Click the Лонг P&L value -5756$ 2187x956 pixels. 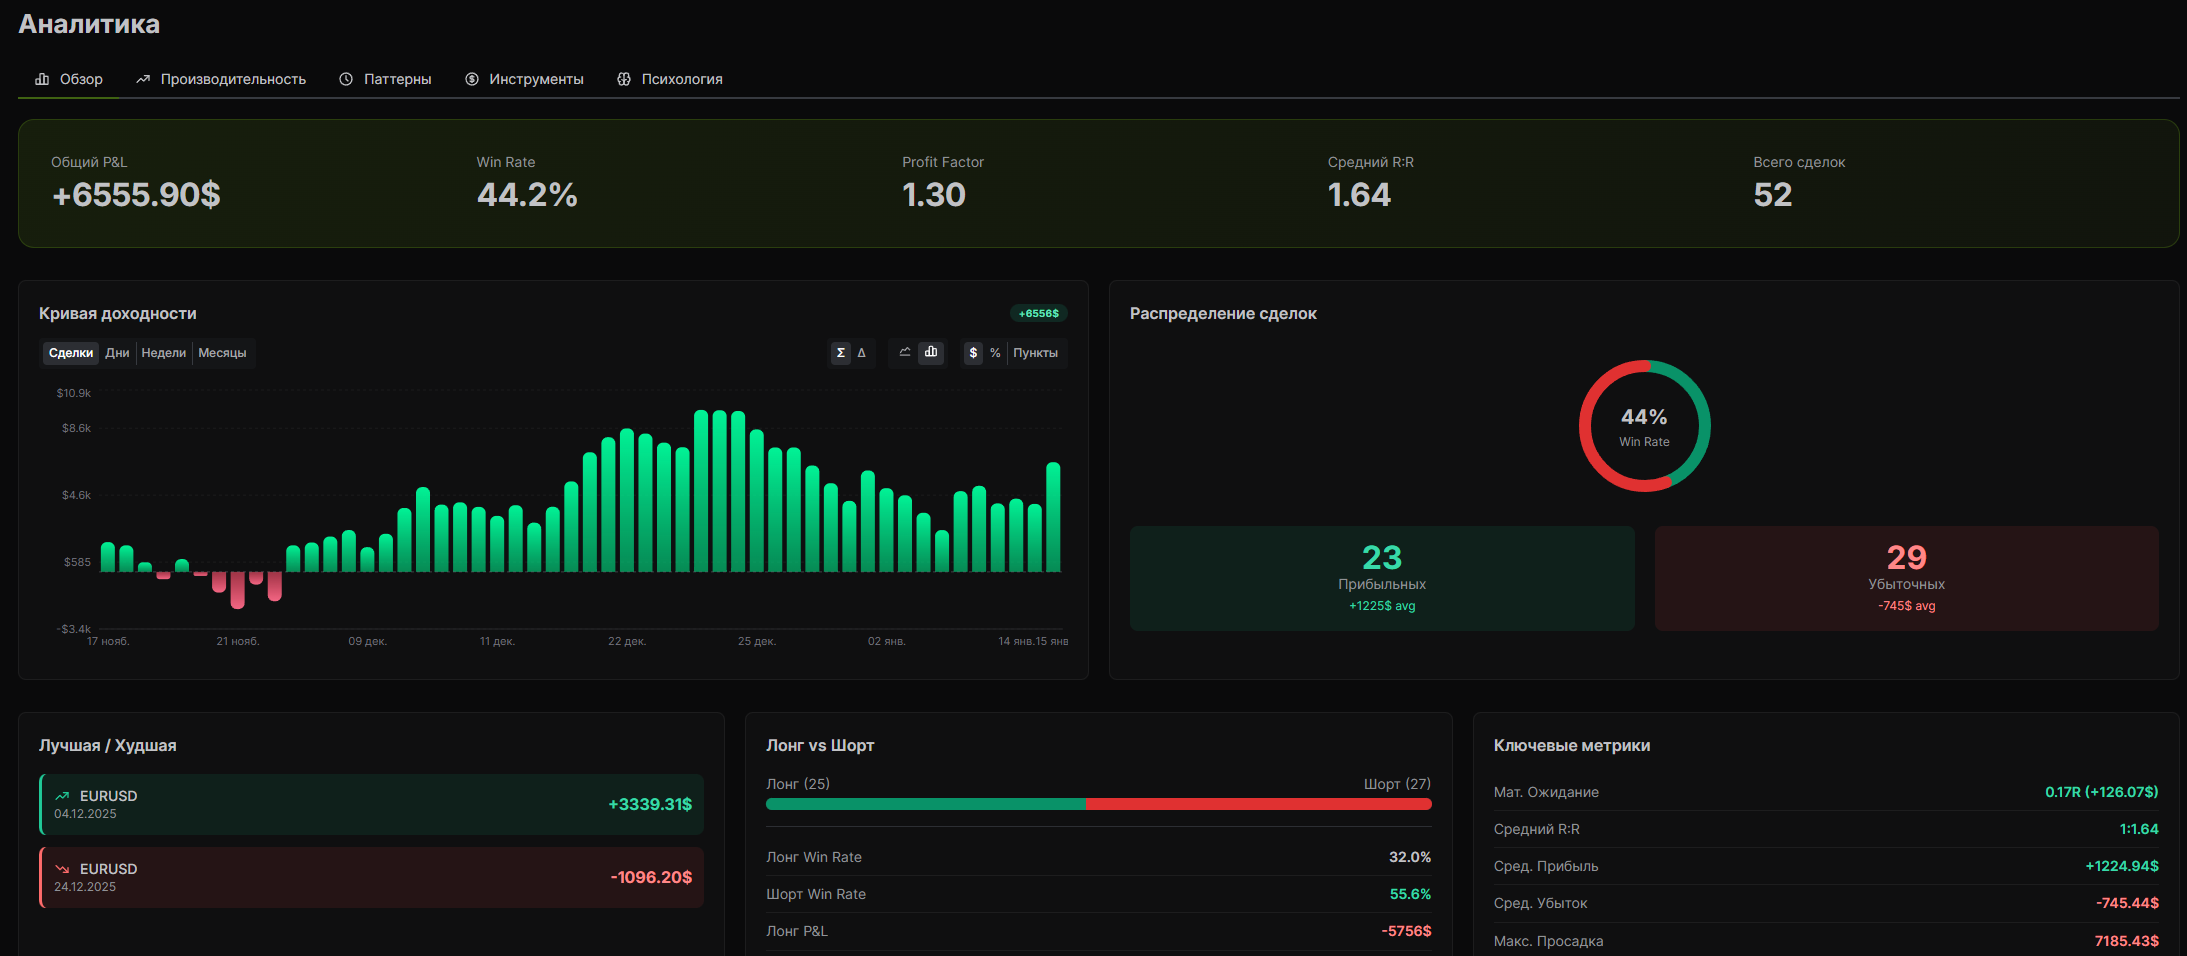[x=1406, y=931]
